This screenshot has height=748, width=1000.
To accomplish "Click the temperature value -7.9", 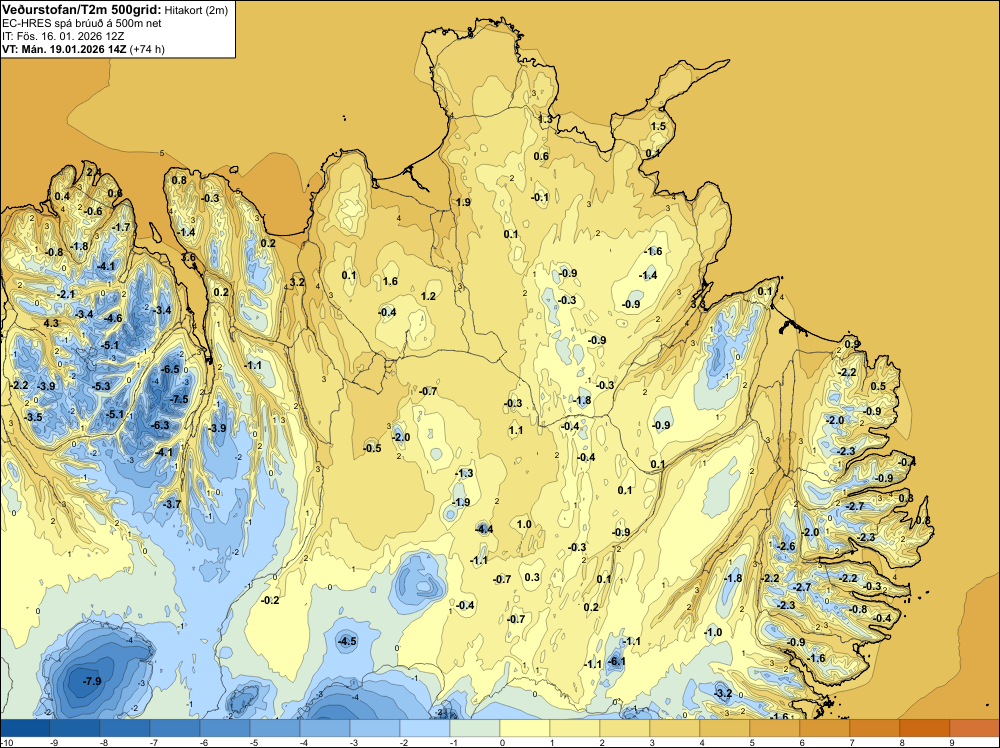I will click(92, 681).
